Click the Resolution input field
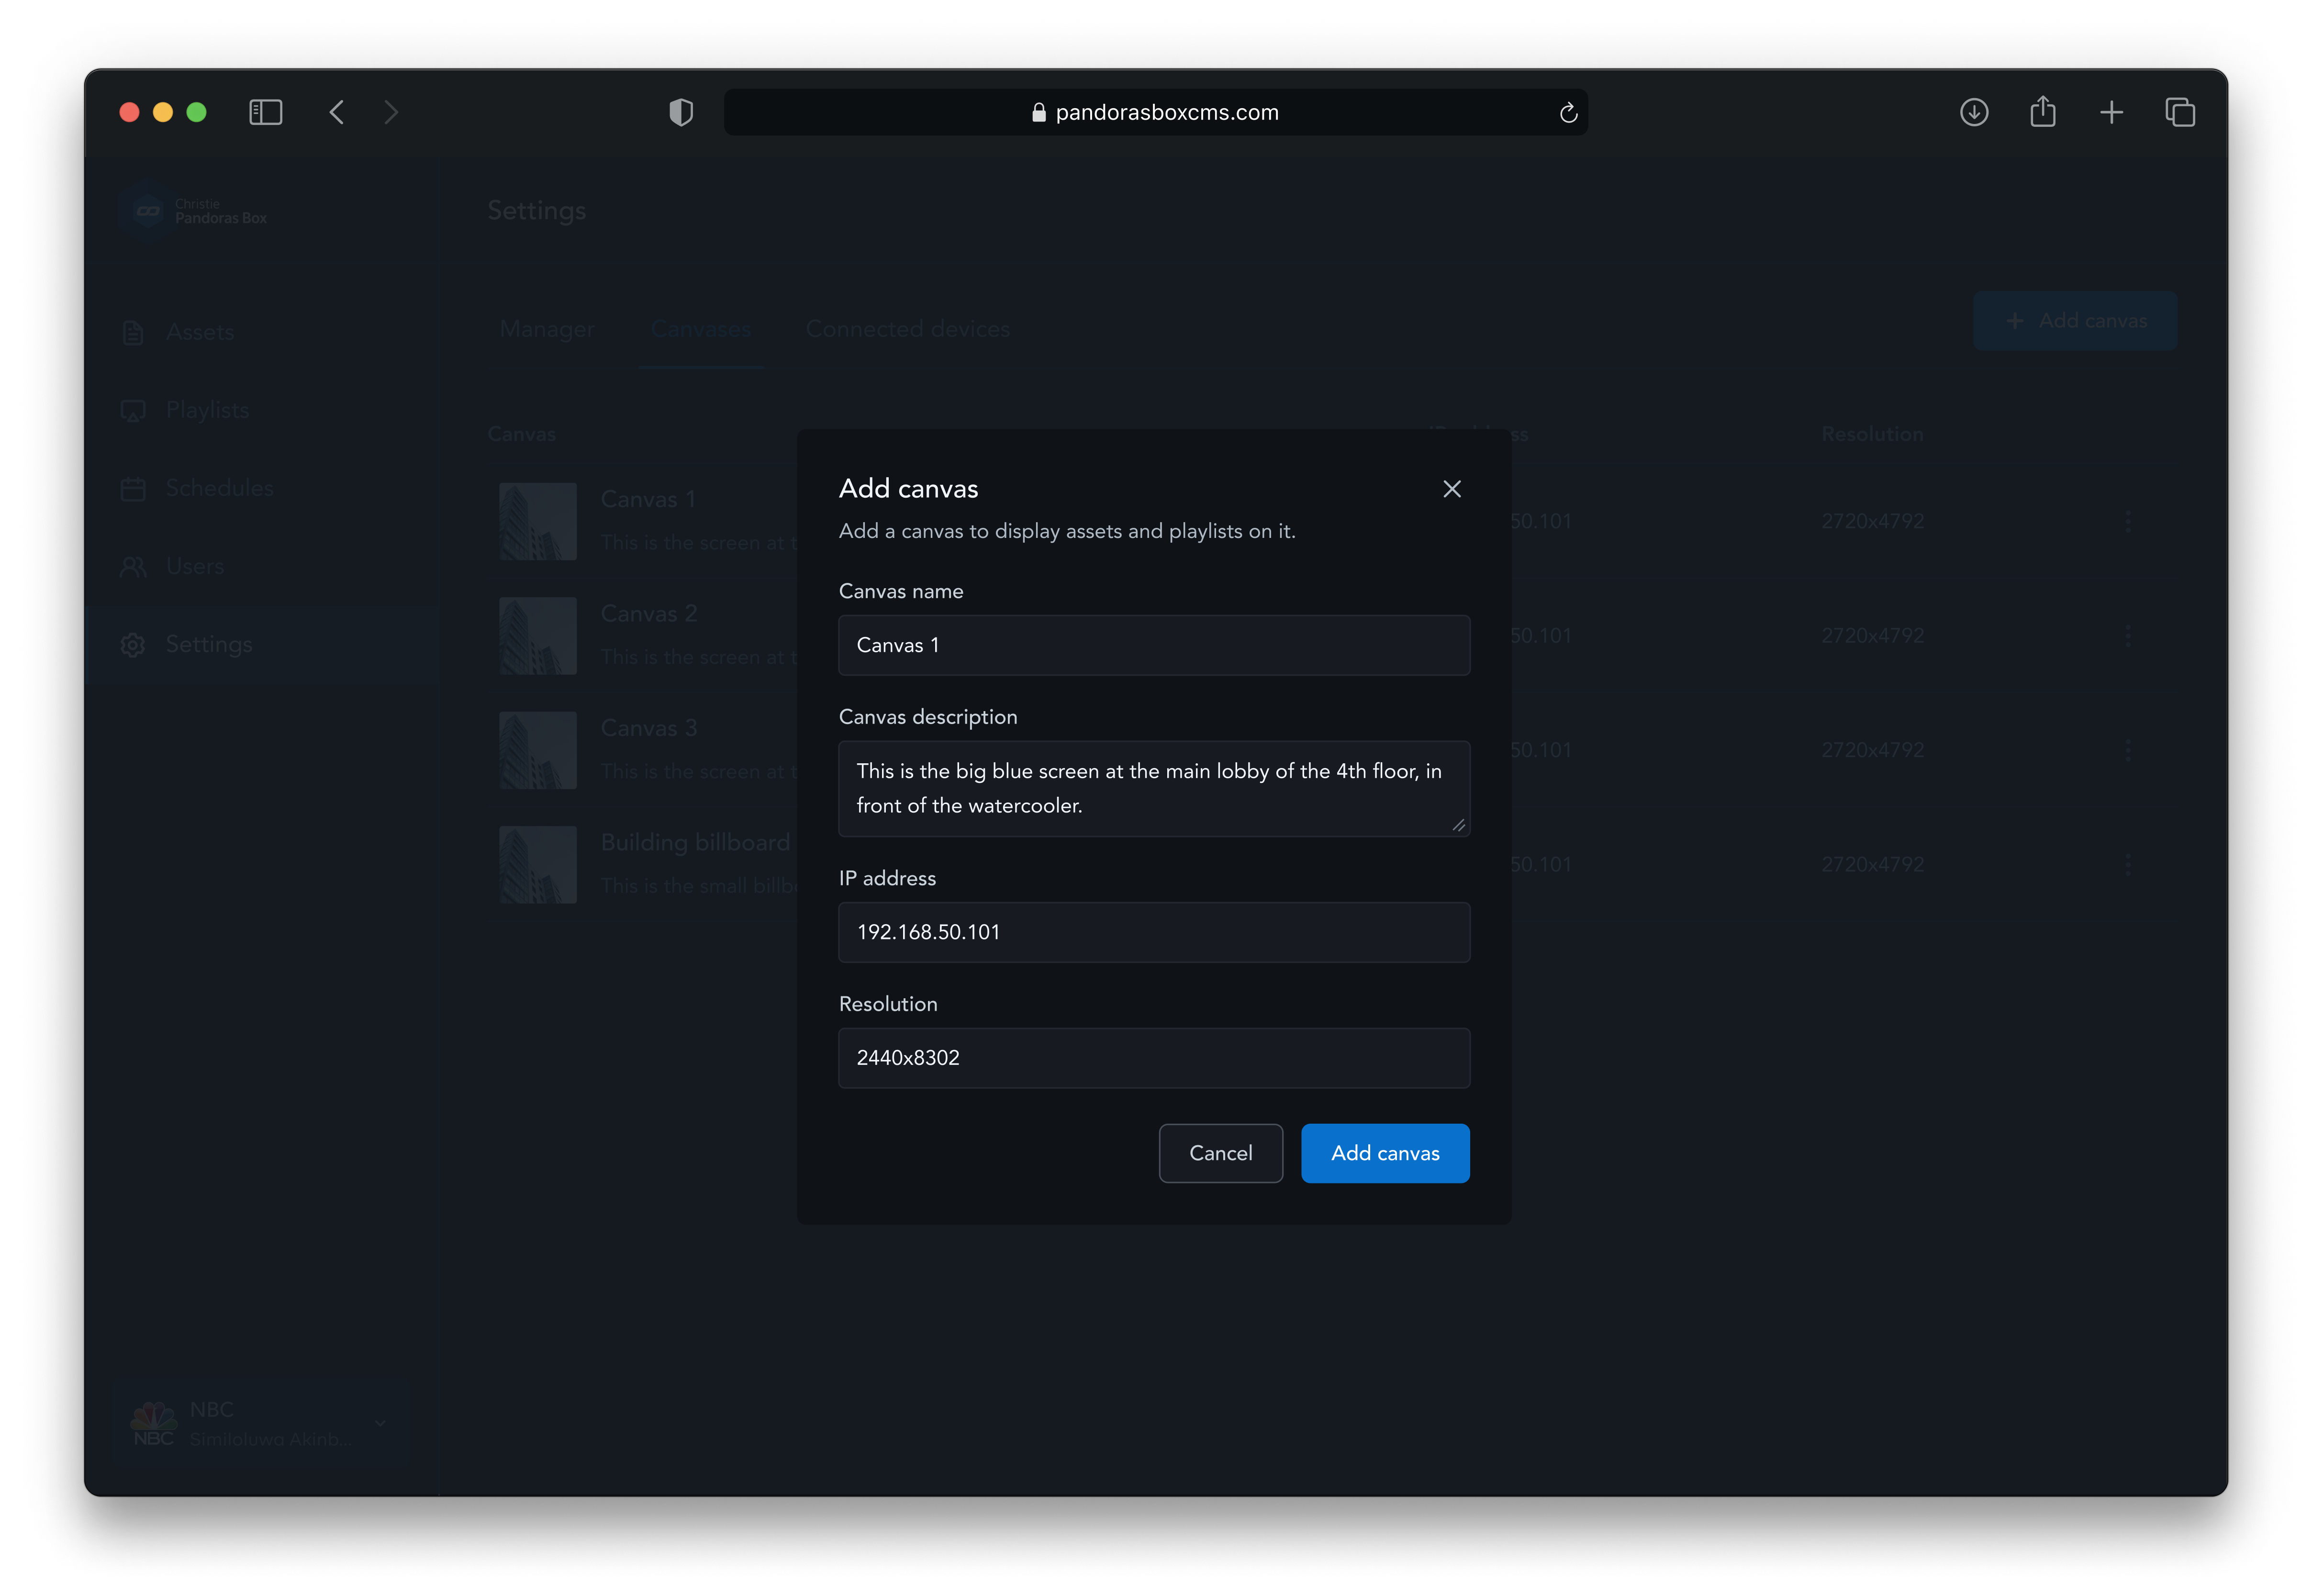2312x1596 pixels. pos(1153,1058)
